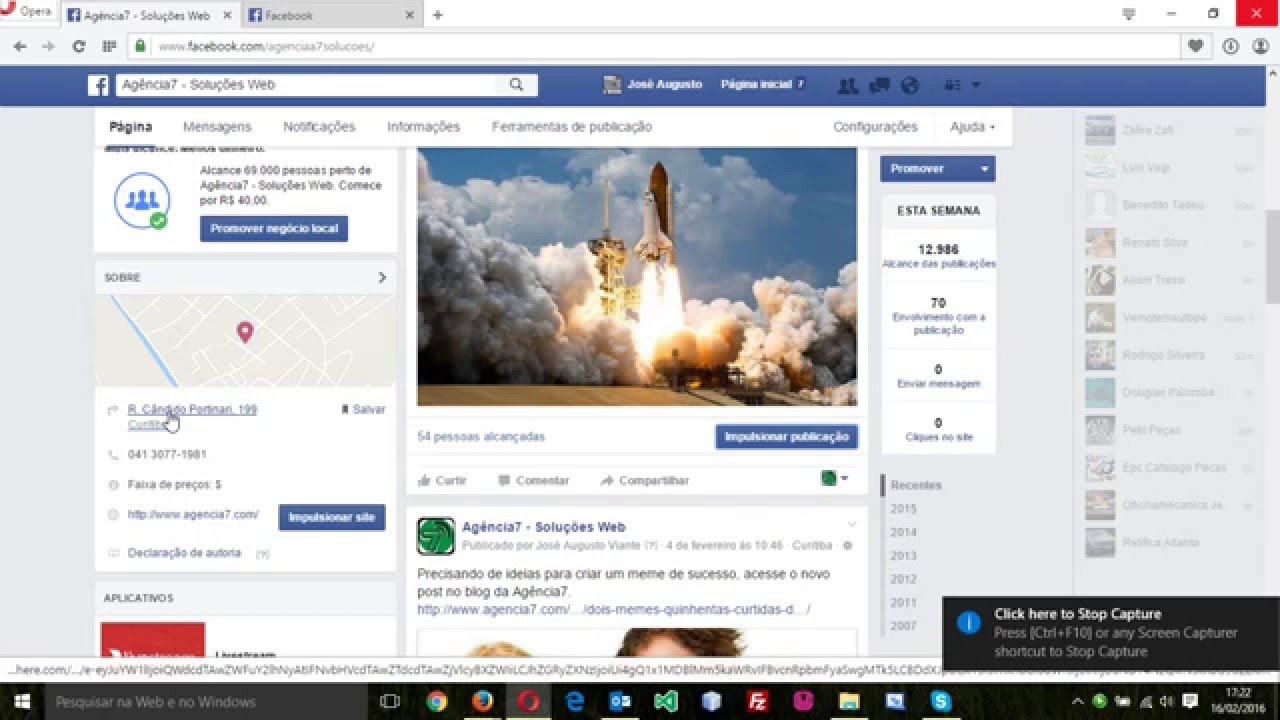Open http://www.agencia7.com/ website link

pyautogui.click(x=193, y=515)
